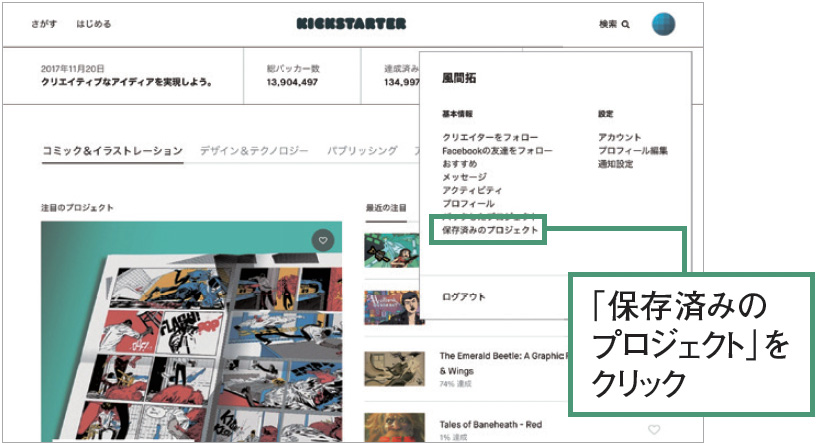
Task: Open the second recent project portrait thumbnail
Action: coord(392,308)
